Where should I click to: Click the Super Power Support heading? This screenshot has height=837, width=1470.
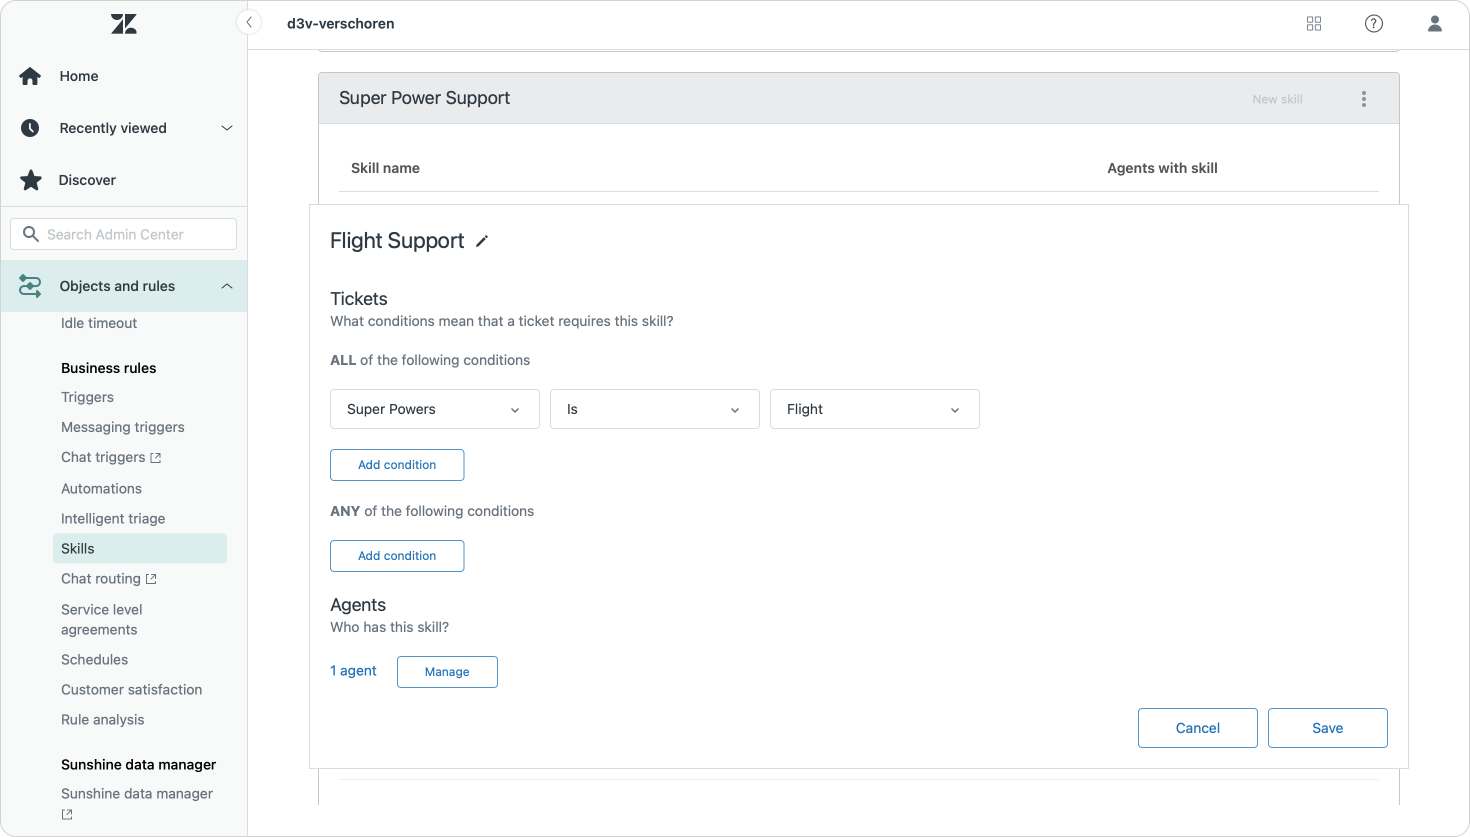(x=424, y=98)
